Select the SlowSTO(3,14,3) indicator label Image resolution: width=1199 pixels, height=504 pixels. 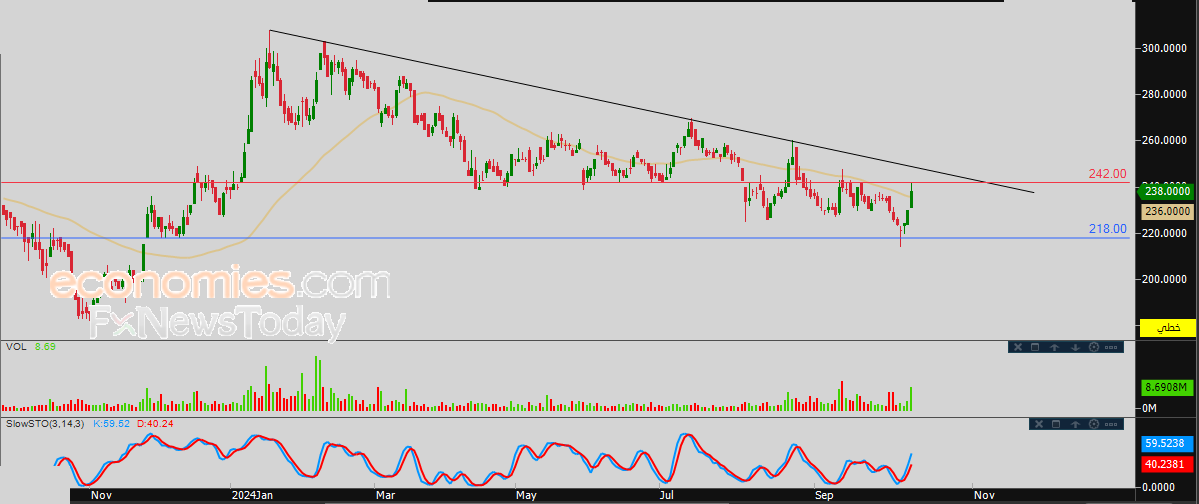click(x=46, y=422)
